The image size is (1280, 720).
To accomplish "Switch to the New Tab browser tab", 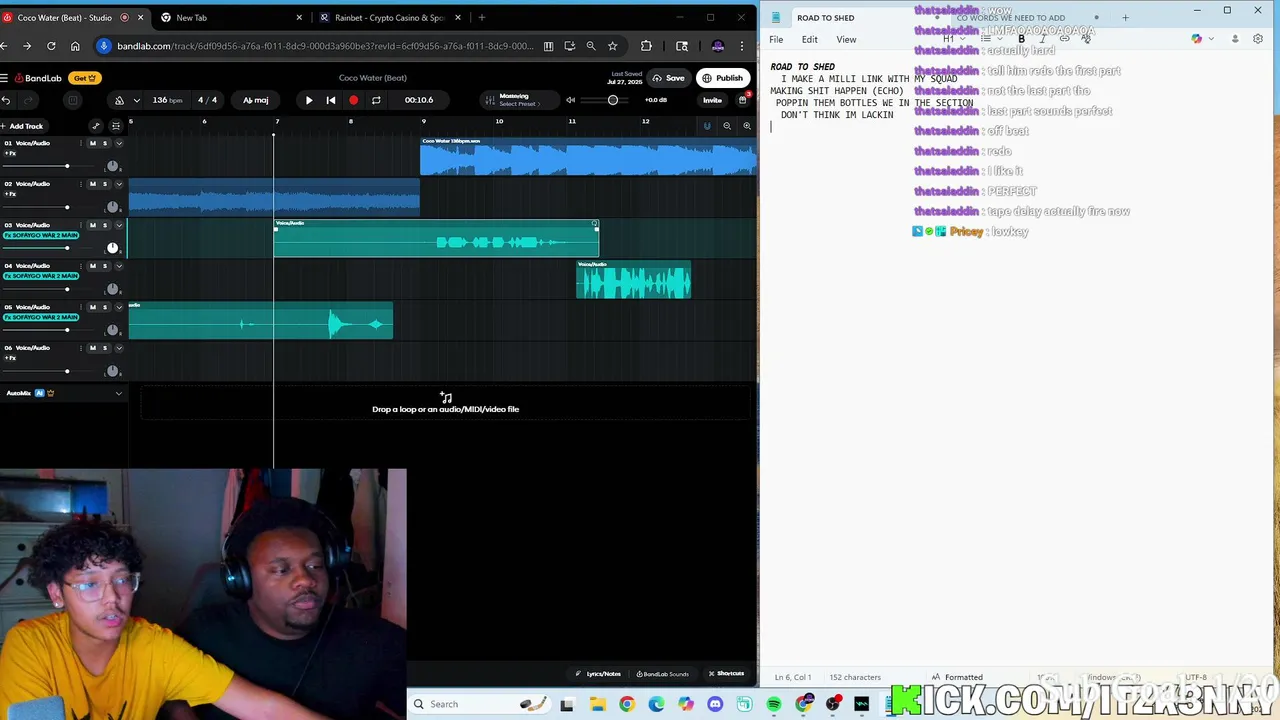I will tap(230, 17).
